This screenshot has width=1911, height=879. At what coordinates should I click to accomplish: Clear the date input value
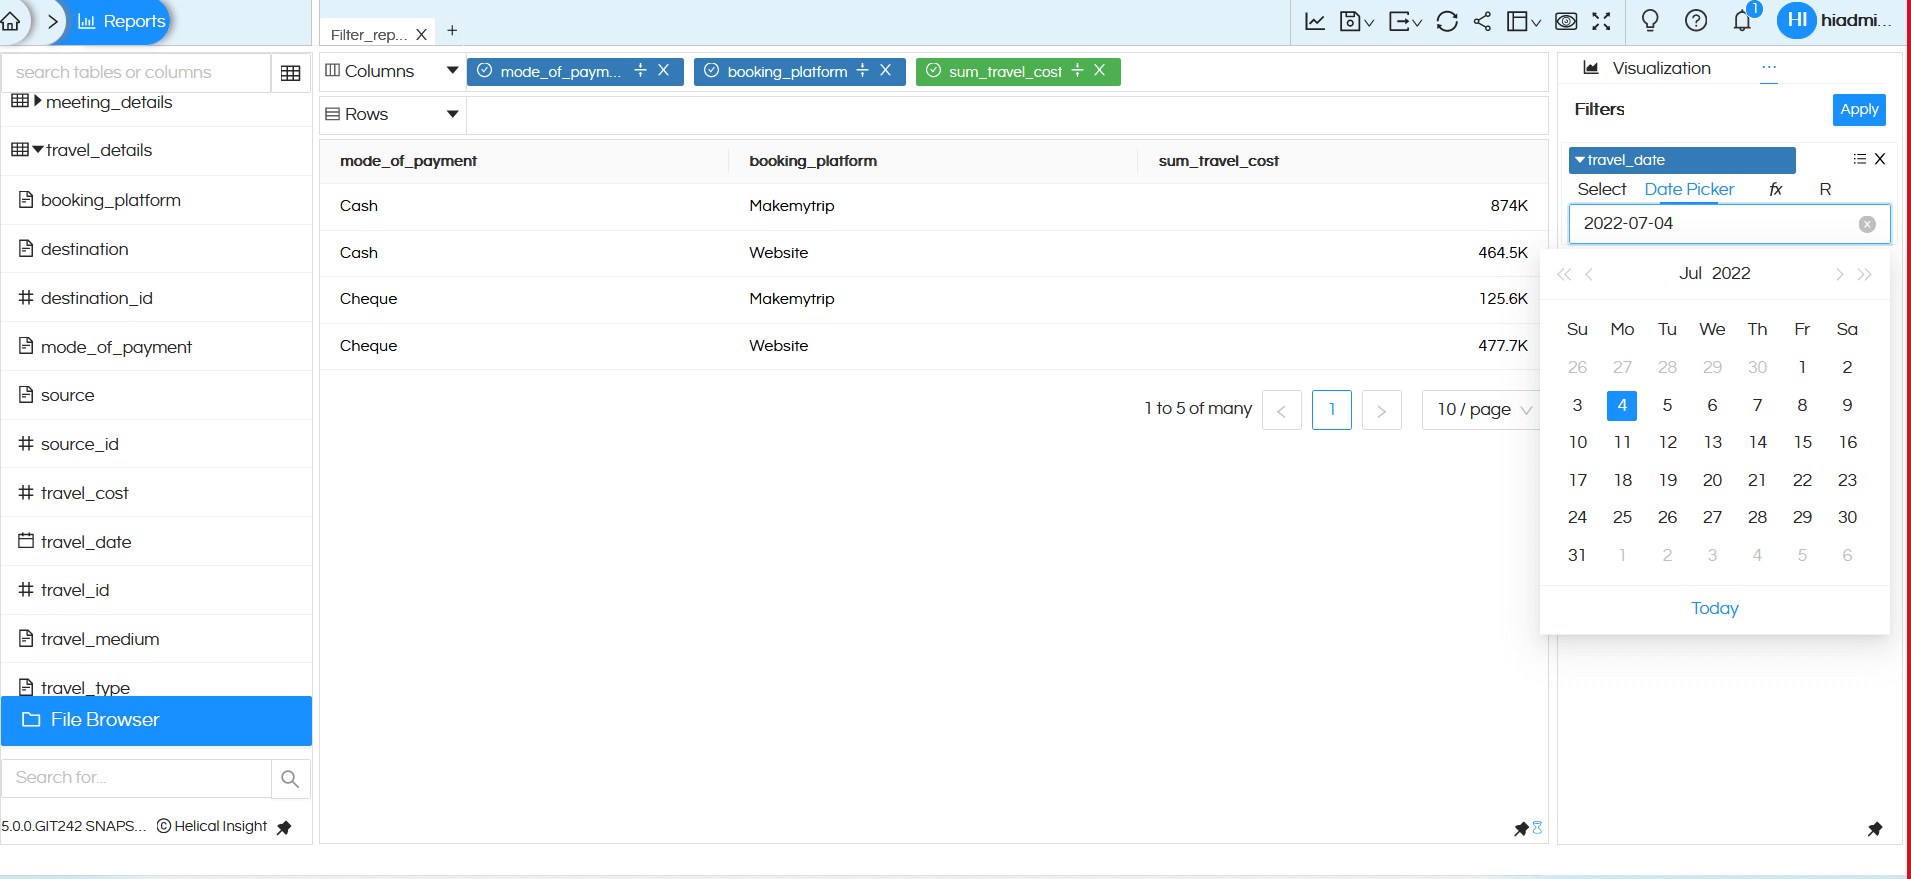click(x=1867, y=224)
